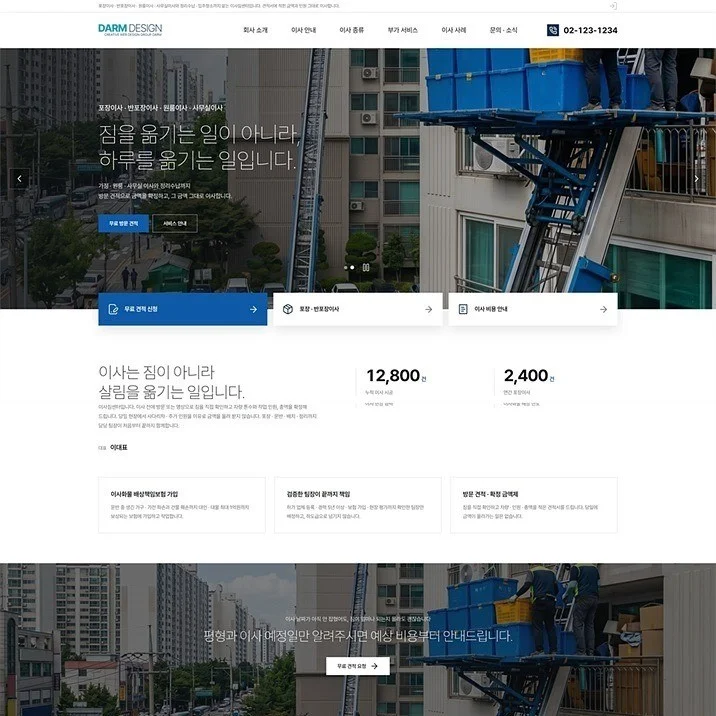Click the hero subtitle 포장이사 · 반포장이사 · 원룸이사 · 사무실이사
The height and width of the screenshot is (716, 716).
click(161, 108)
